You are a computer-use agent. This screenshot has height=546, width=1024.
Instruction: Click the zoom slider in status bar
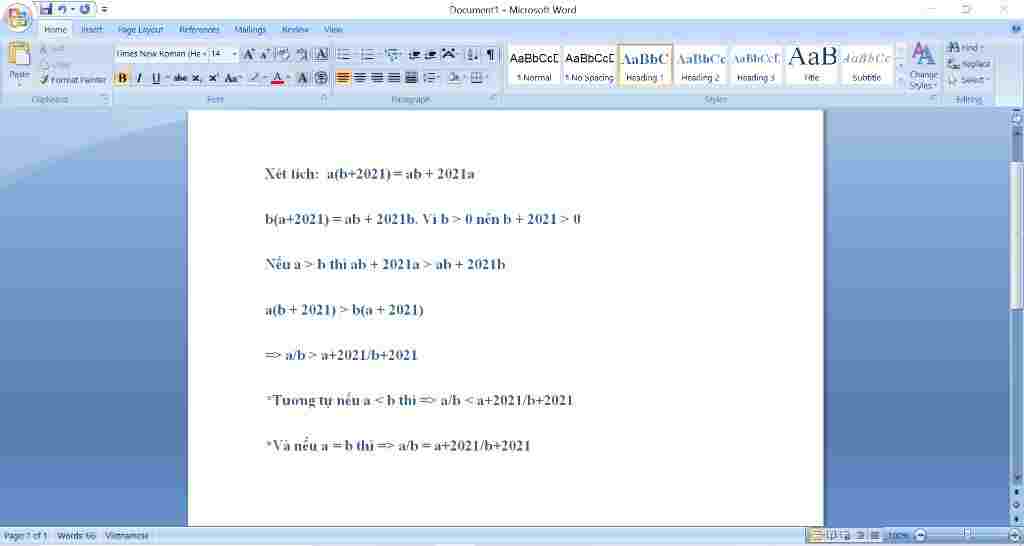pyautogui.click(x=966, y=536)
